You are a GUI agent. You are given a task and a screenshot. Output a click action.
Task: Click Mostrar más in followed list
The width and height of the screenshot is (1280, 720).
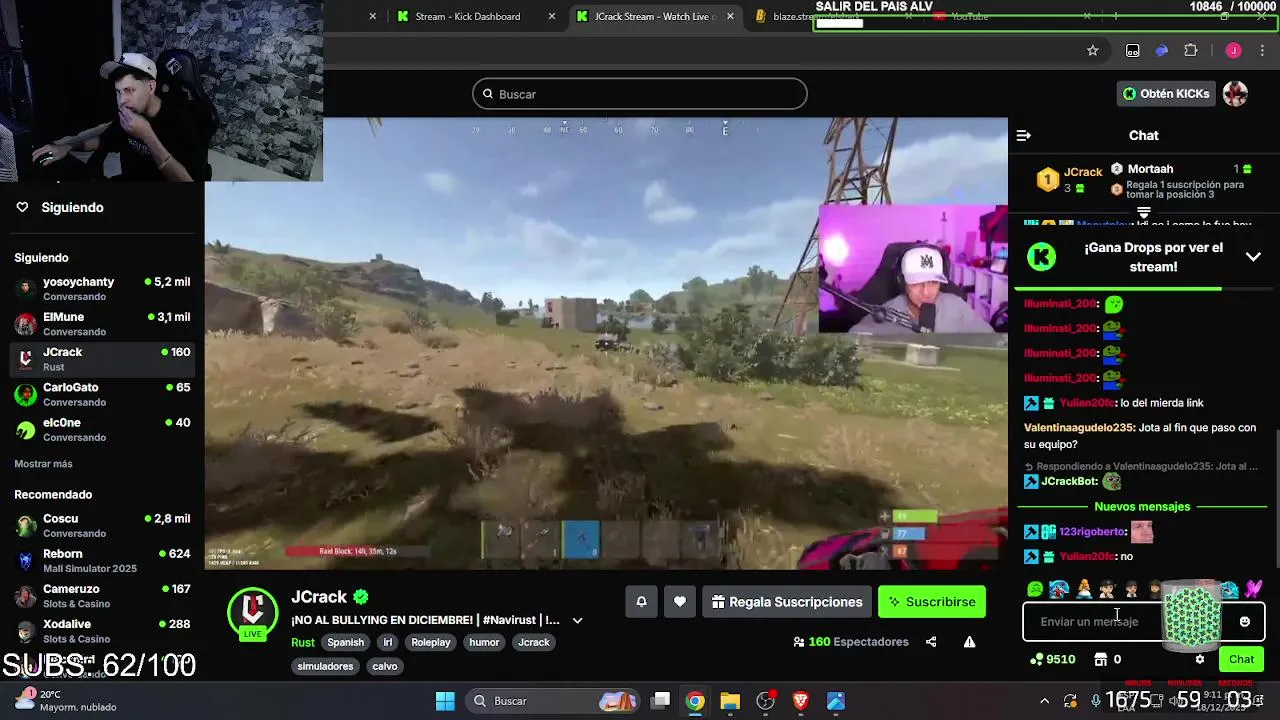tap(43, 464)
